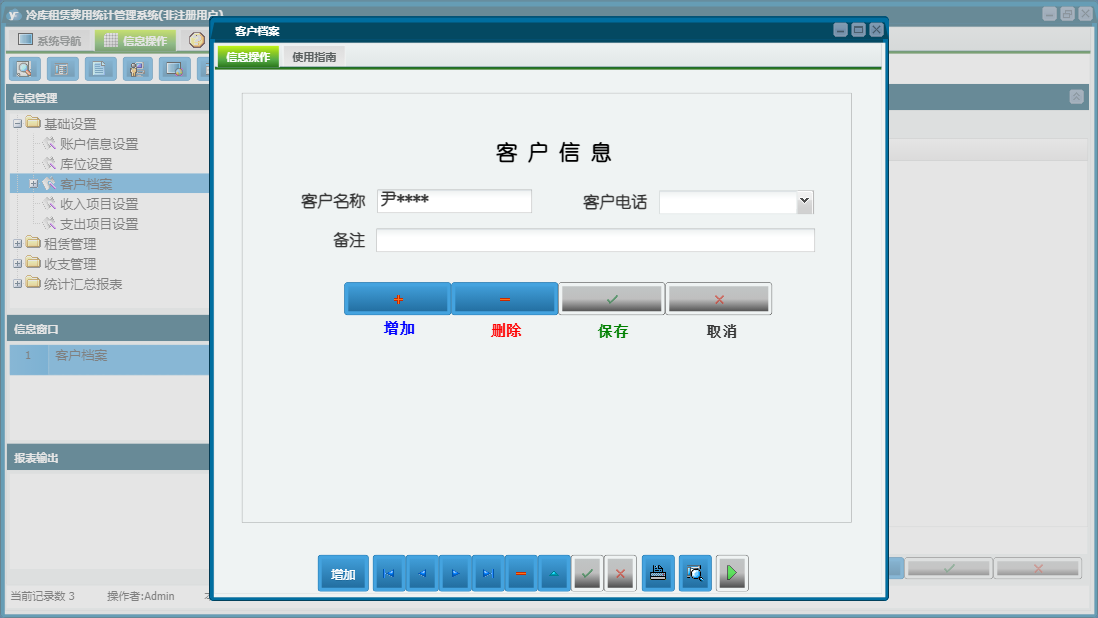Click the magnifier search icon in main toolbar
The width and height of the screenshot is (1098, 618).
coord(25,69)
